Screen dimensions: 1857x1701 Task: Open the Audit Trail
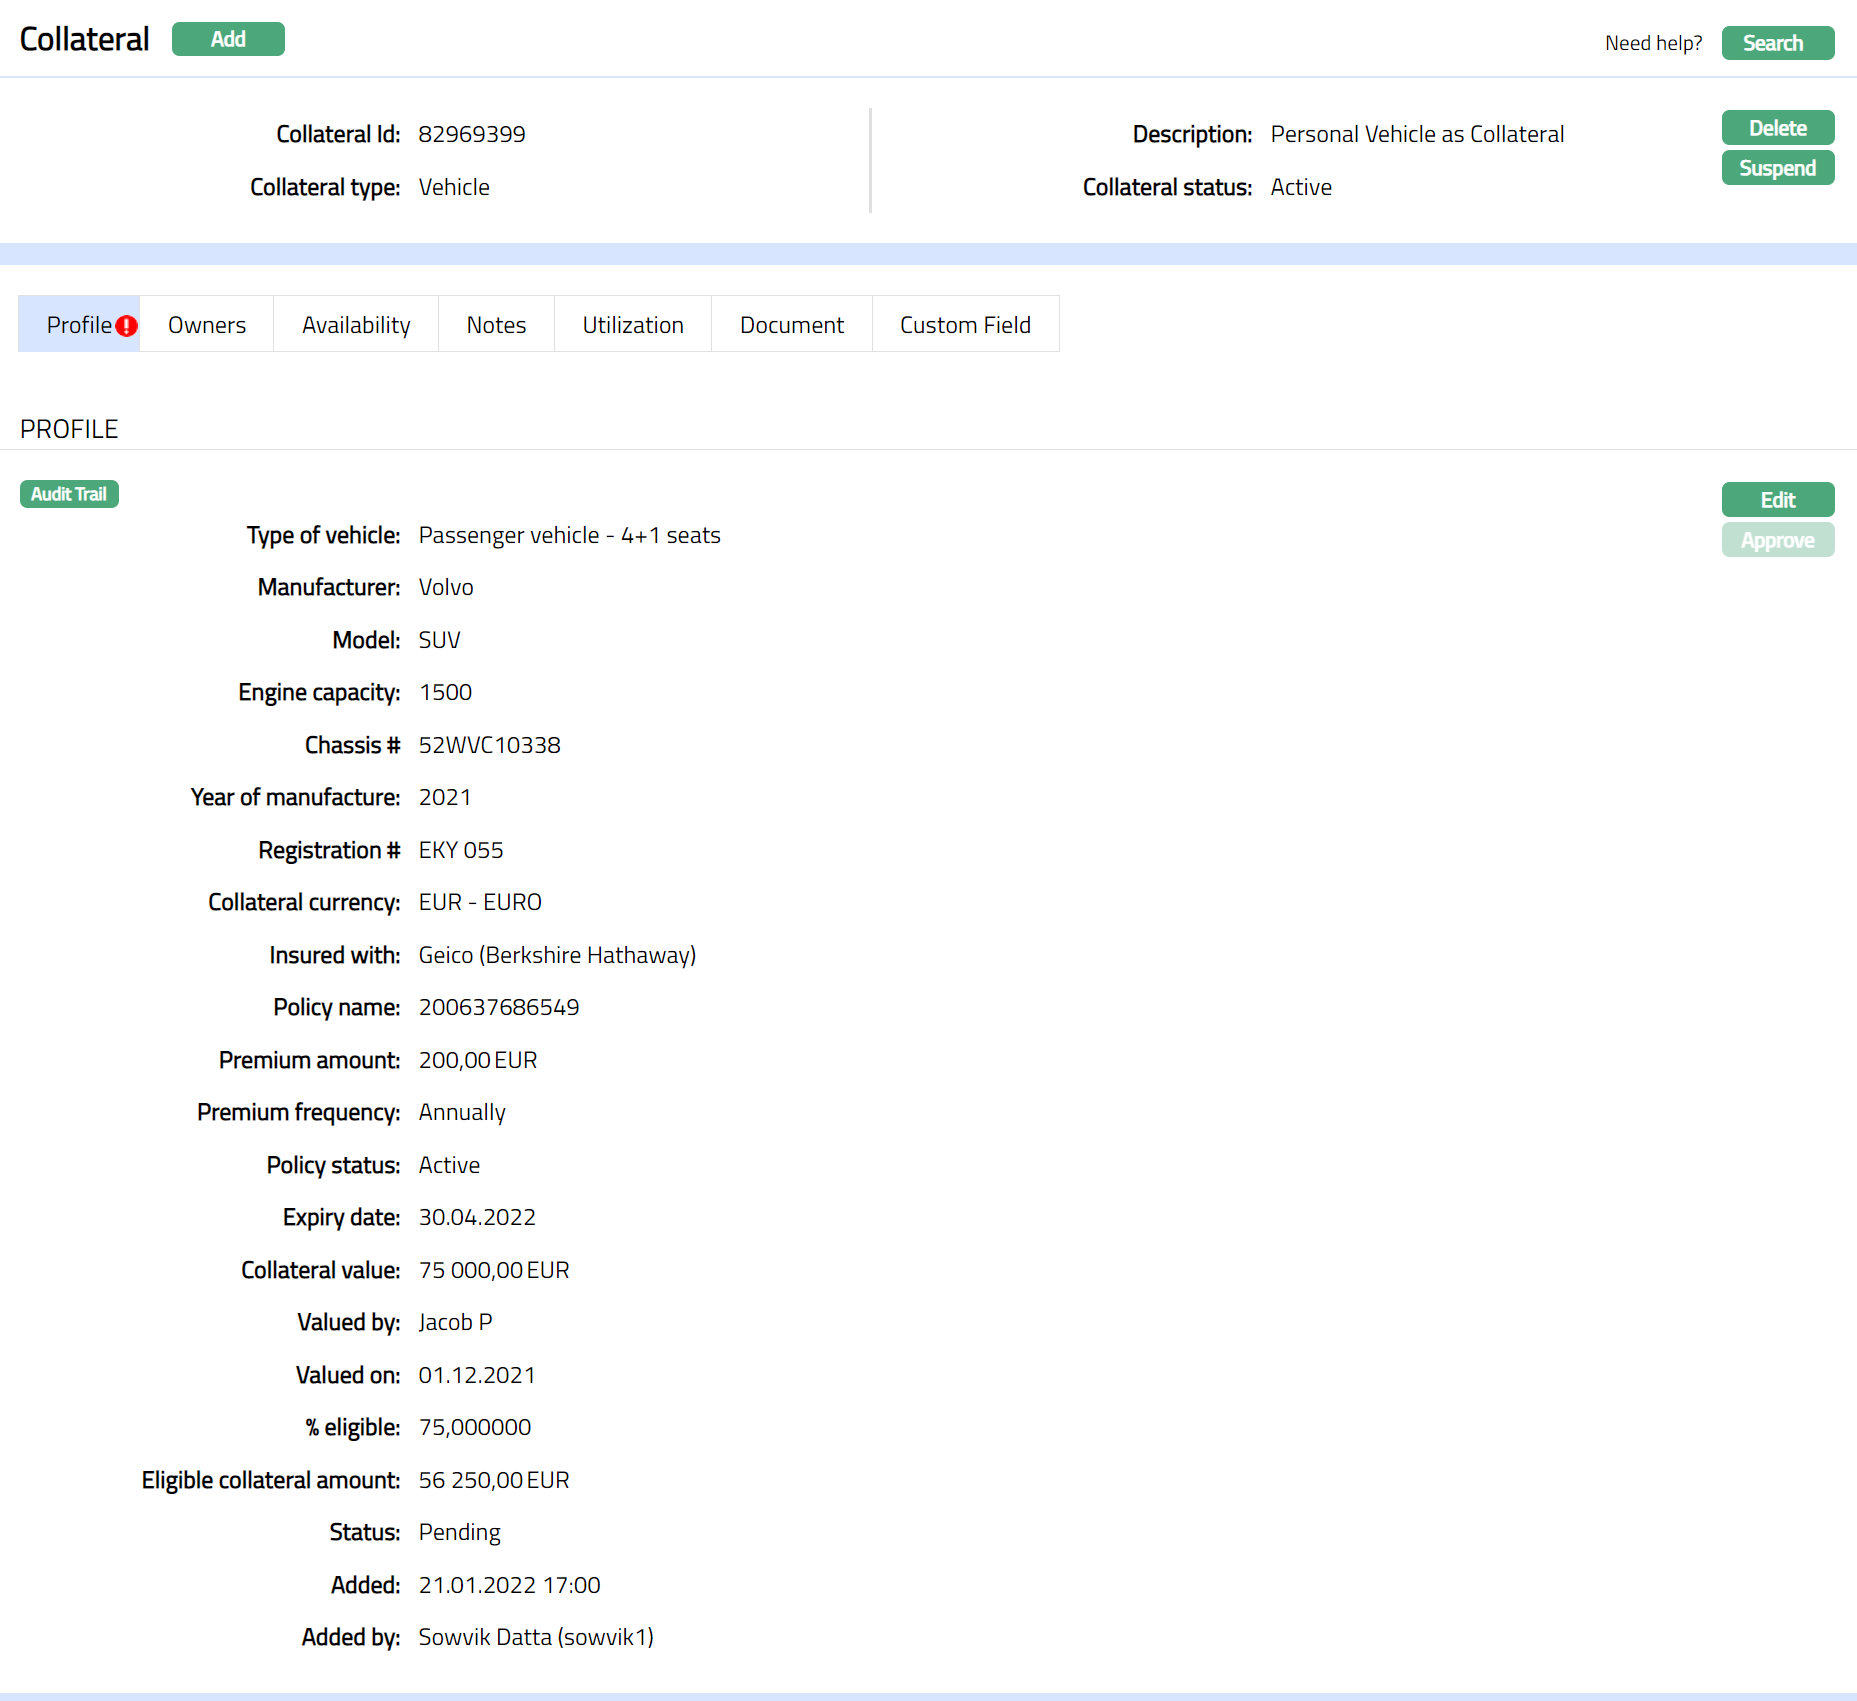pyautogui.click(x=69, y=494)
